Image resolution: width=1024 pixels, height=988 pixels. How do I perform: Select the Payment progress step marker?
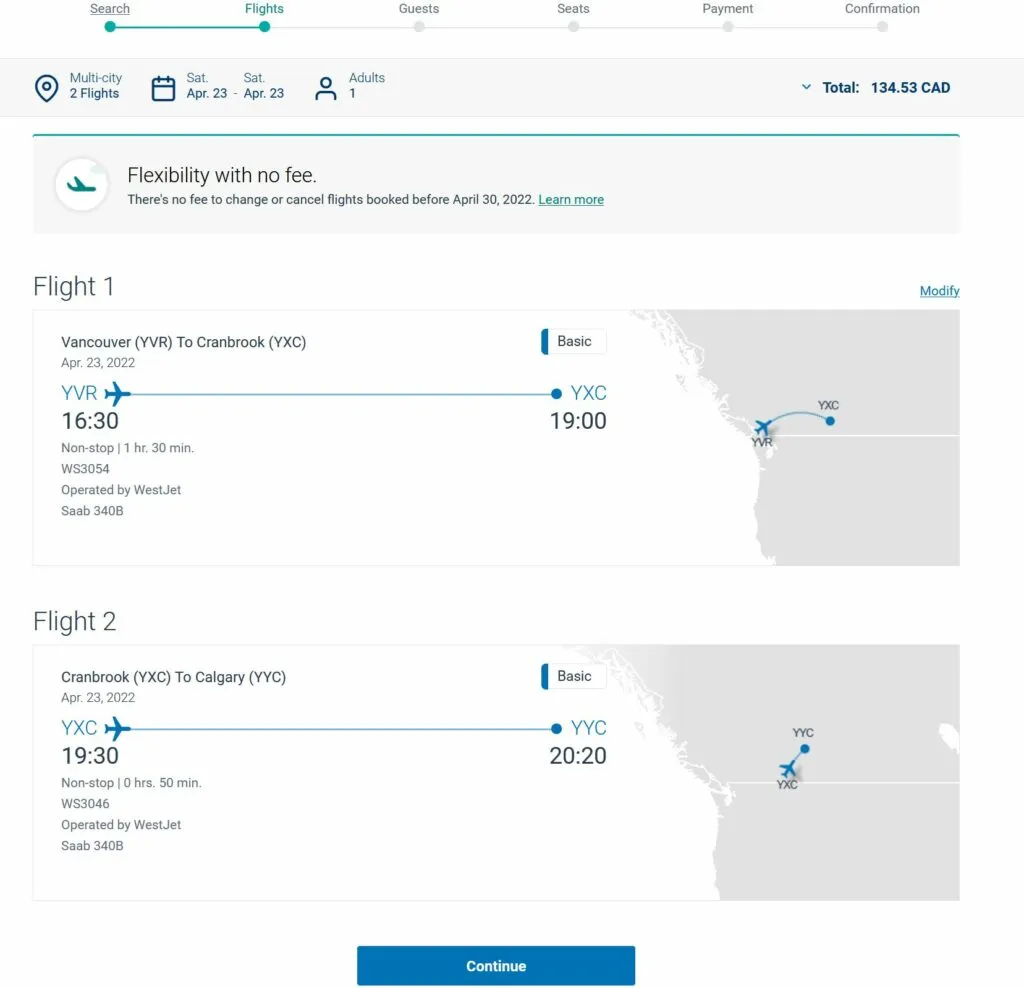click(x=727, y=27)
